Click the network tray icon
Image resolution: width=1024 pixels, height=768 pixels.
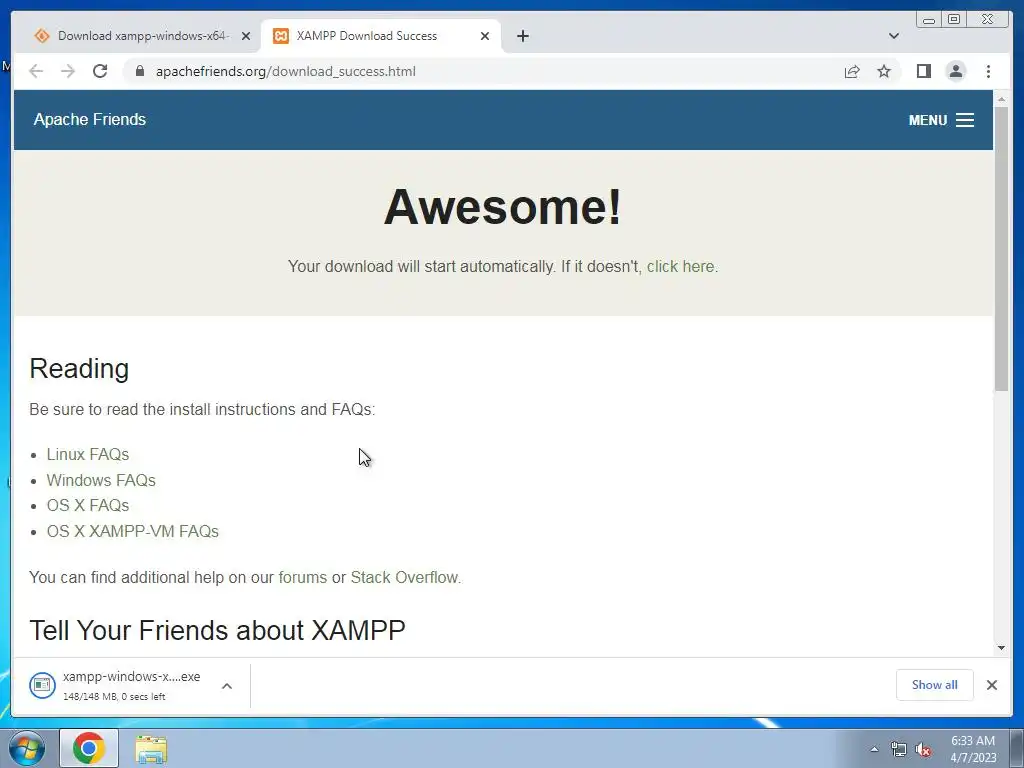coord(899,749)
